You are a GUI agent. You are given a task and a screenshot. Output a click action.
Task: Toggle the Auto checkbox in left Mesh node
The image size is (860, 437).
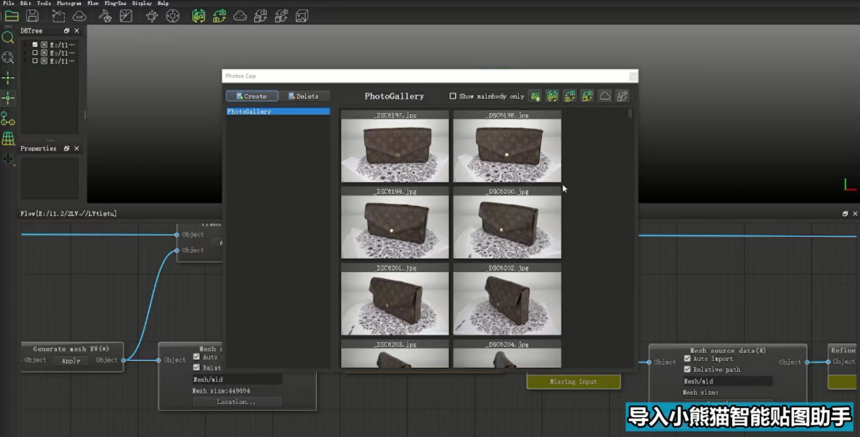tap(196, 357)
